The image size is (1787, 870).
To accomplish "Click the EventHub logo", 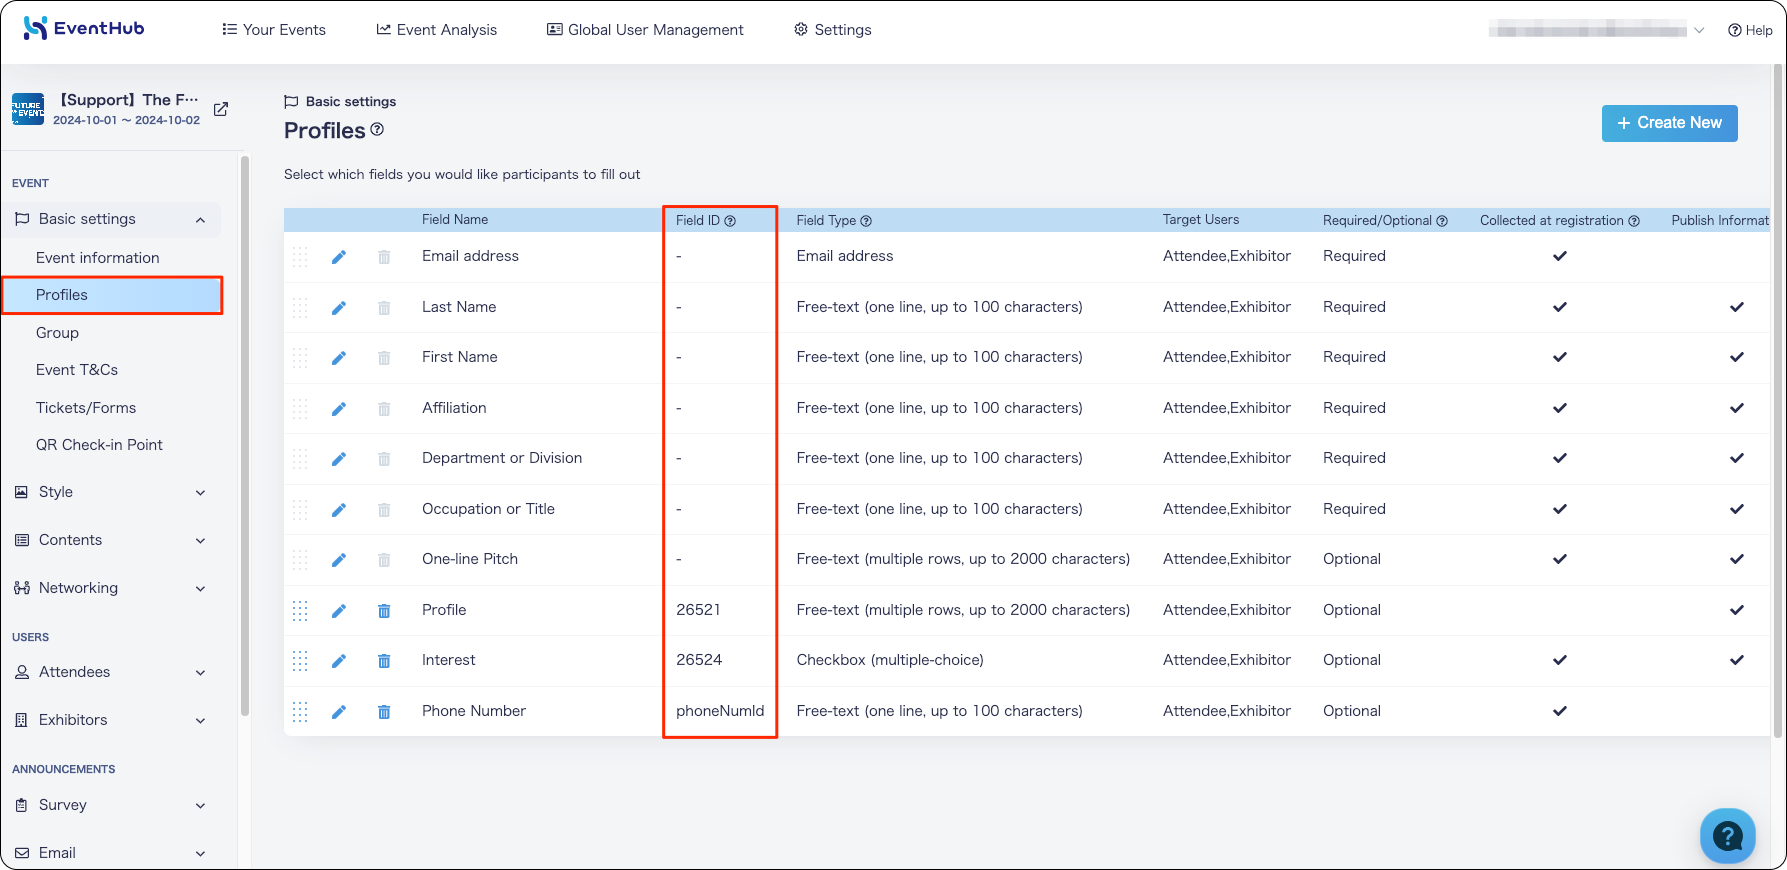I will point(84,28).
